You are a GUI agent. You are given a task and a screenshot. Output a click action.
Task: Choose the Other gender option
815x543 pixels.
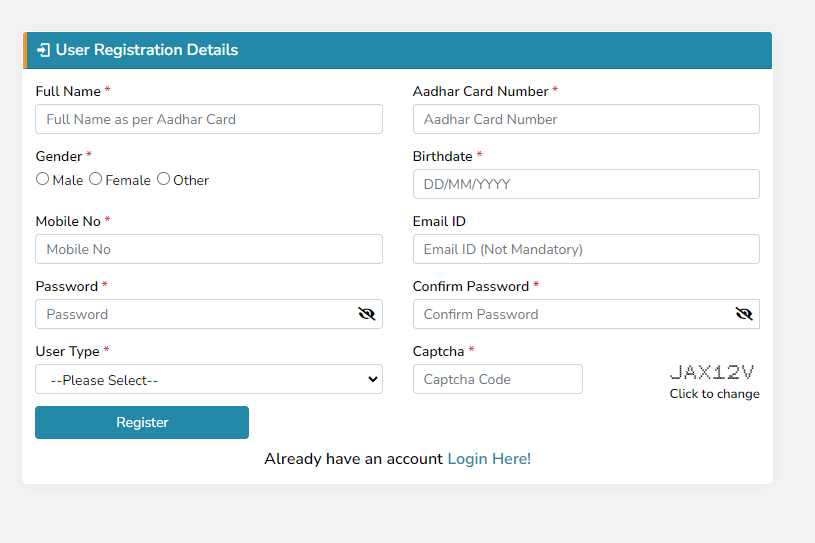[163, 179]
